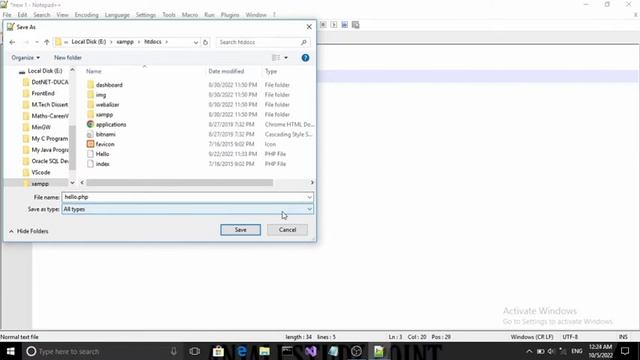Click the last Notepad++ toolbar icon behind the dialog

tap(356, 25)
